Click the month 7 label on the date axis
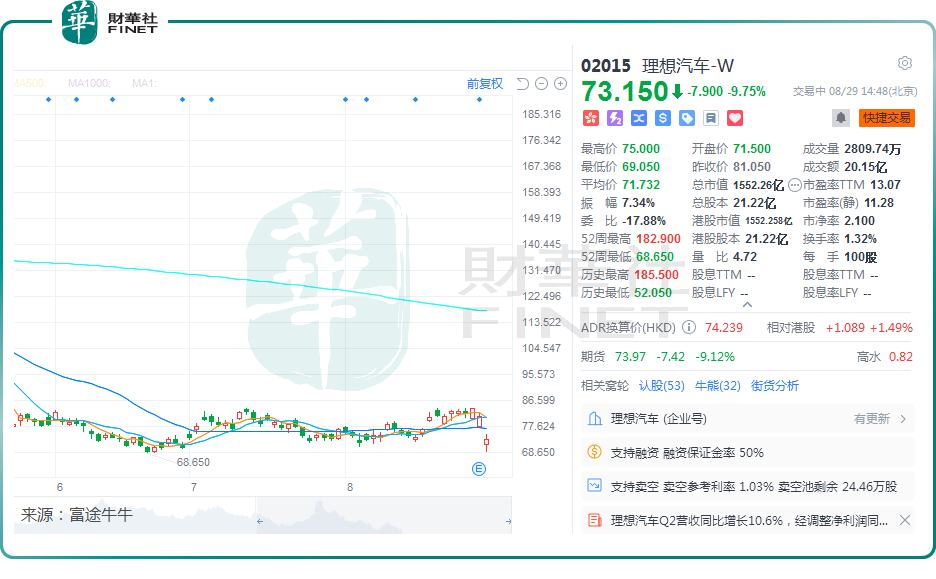The image size is (936, 579). 193,487
